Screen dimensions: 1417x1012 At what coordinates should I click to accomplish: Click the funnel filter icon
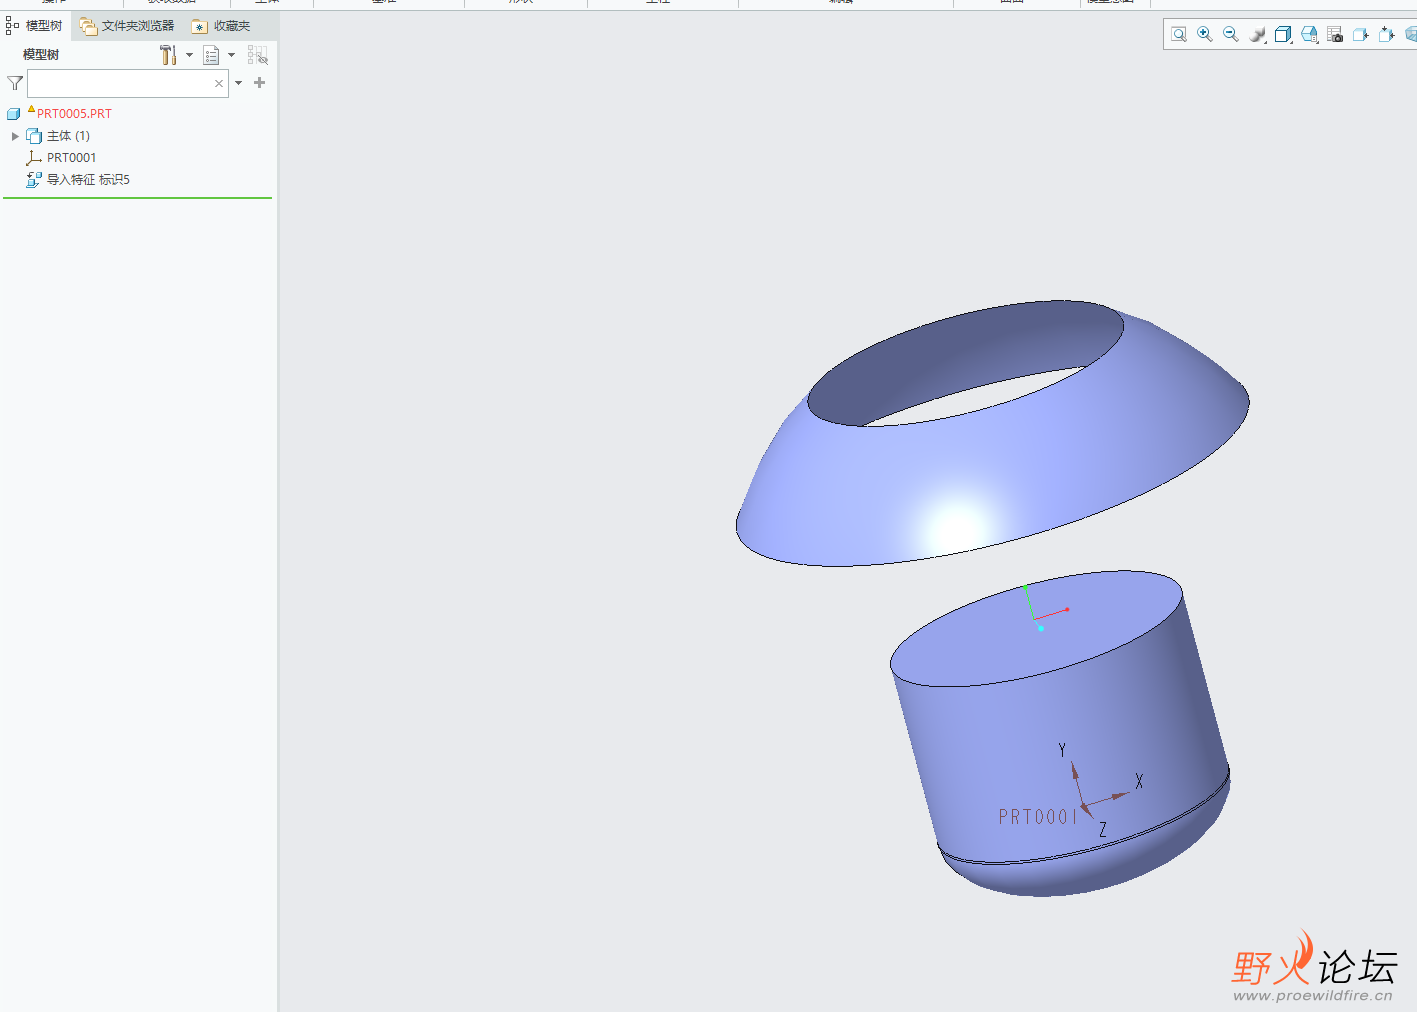15,83
